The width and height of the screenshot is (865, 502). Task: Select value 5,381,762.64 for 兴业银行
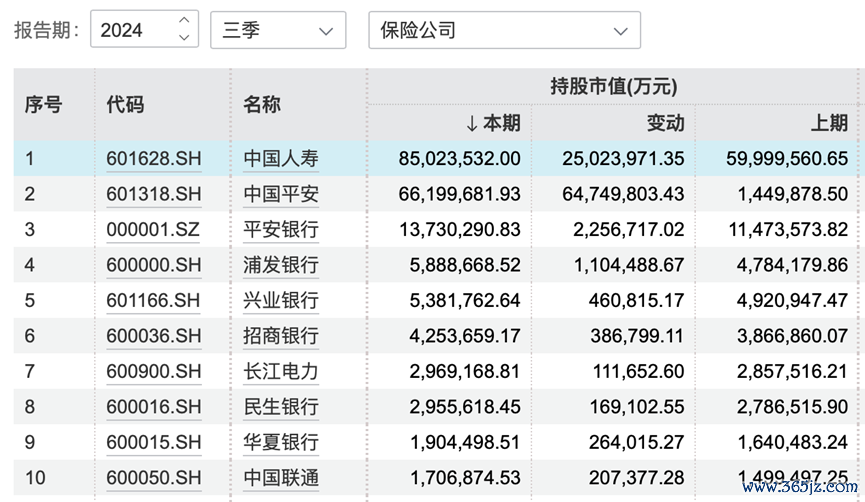tap(465, 301)
